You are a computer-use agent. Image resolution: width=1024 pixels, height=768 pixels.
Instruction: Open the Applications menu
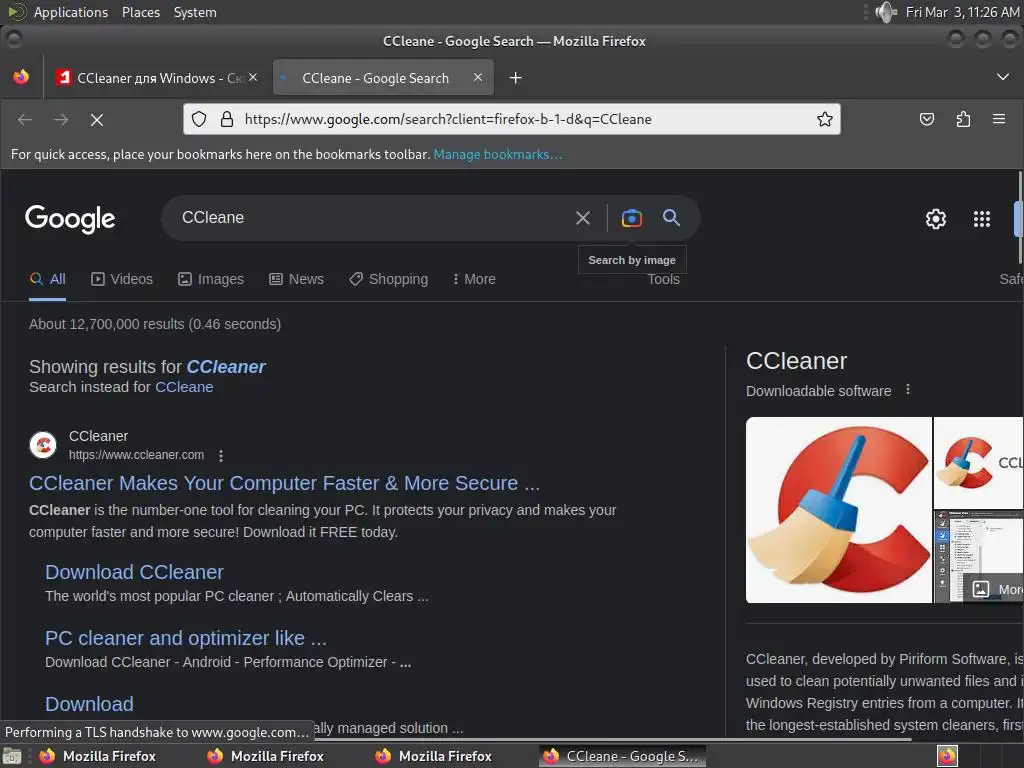click(x=71, y=12)
